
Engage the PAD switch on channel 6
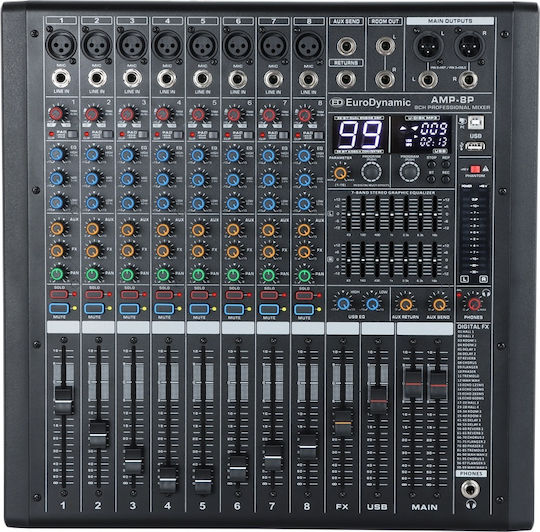click(x=249, y=135)
